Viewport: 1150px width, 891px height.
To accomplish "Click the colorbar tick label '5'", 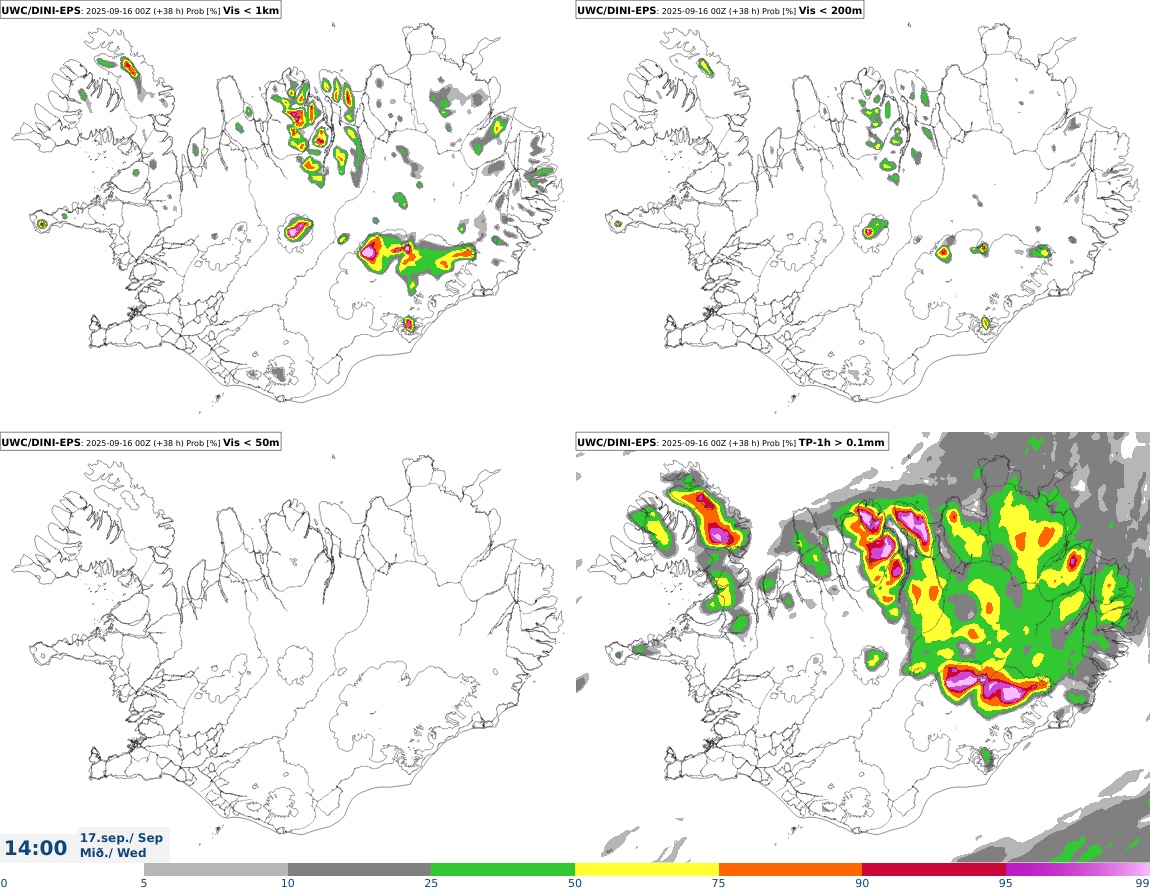I will (144, 884).
